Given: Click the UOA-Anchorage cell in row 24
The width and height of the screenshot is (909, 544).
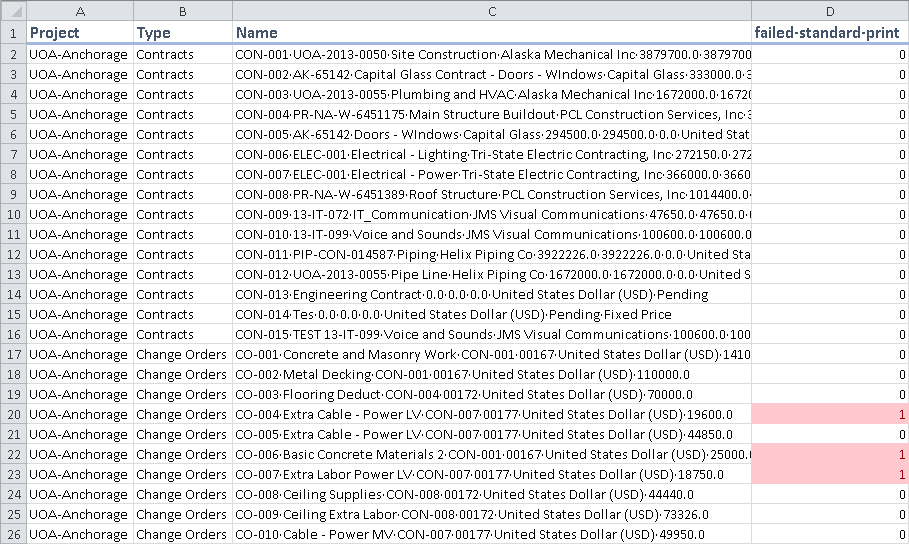Looking at the screenshot, I should tap(80, 495).
